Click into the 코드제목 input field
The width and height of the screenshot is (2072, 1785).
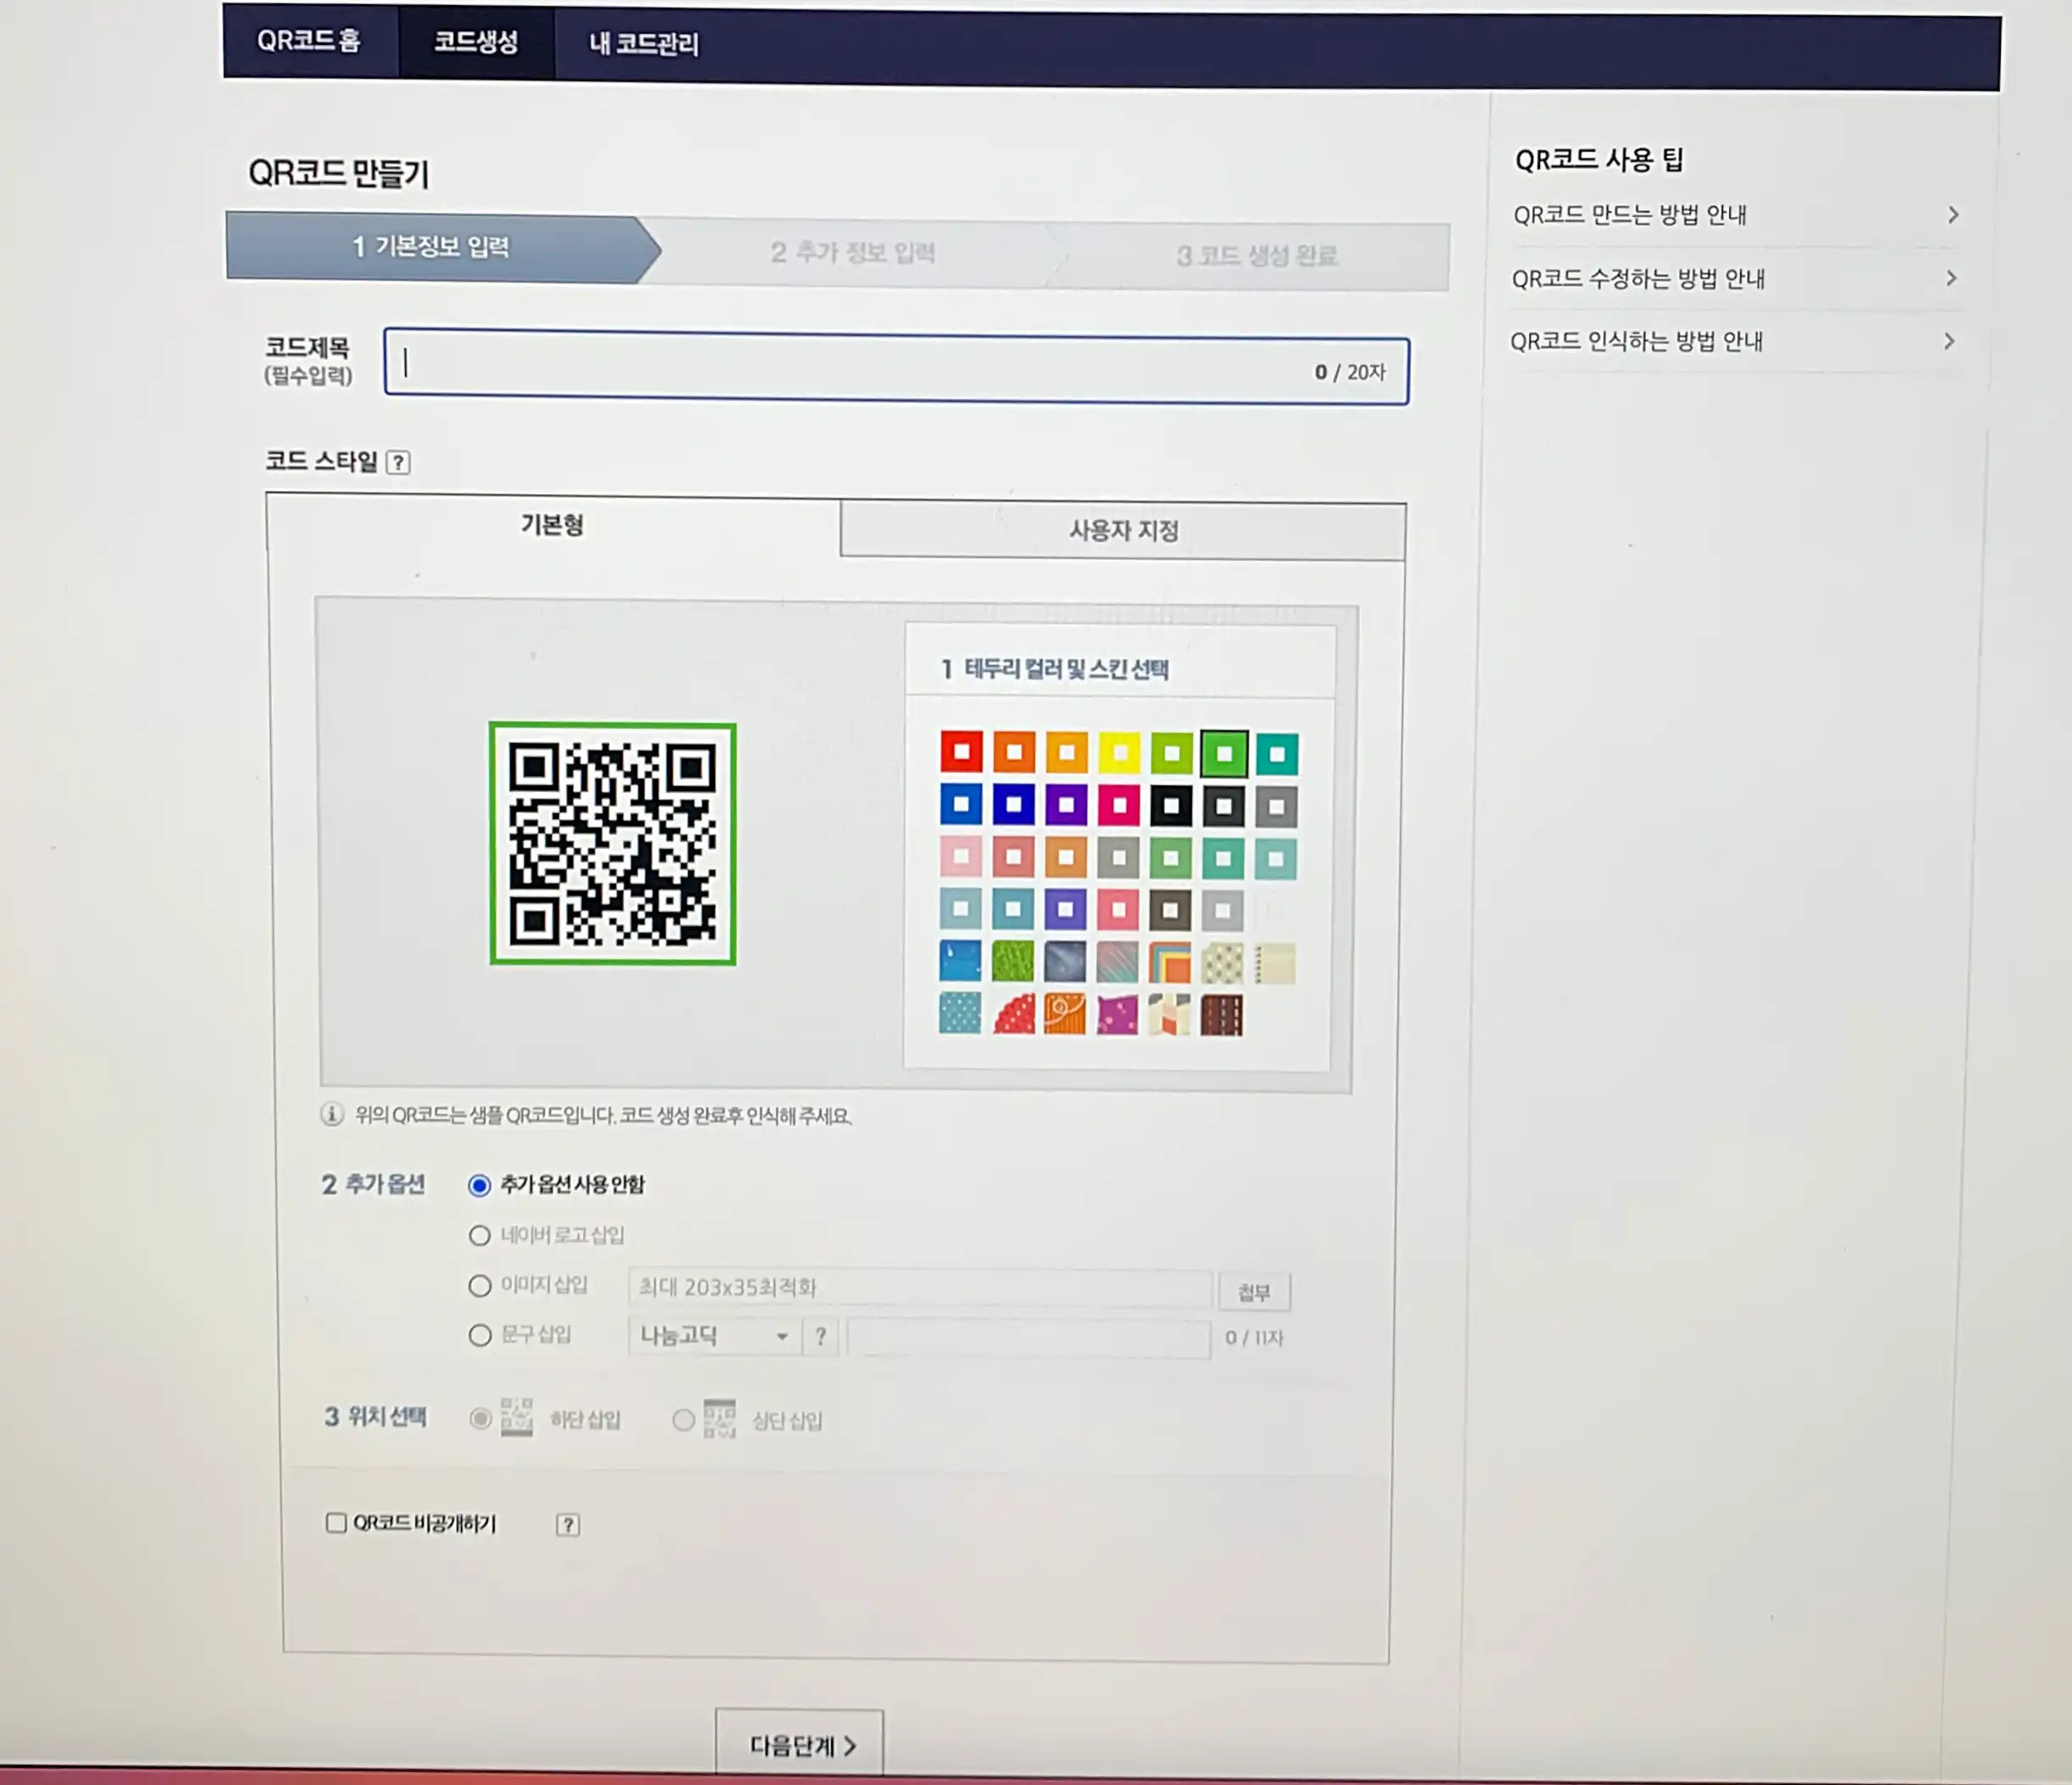[x=896, y=367]
